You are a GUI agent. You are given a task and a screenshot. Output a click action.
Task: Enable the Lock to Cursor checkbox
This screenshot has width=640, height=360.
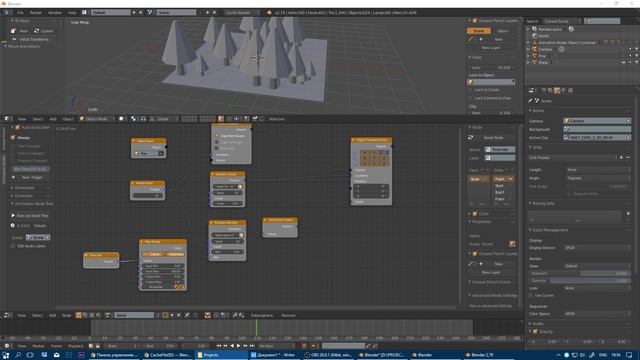(471, 90)
